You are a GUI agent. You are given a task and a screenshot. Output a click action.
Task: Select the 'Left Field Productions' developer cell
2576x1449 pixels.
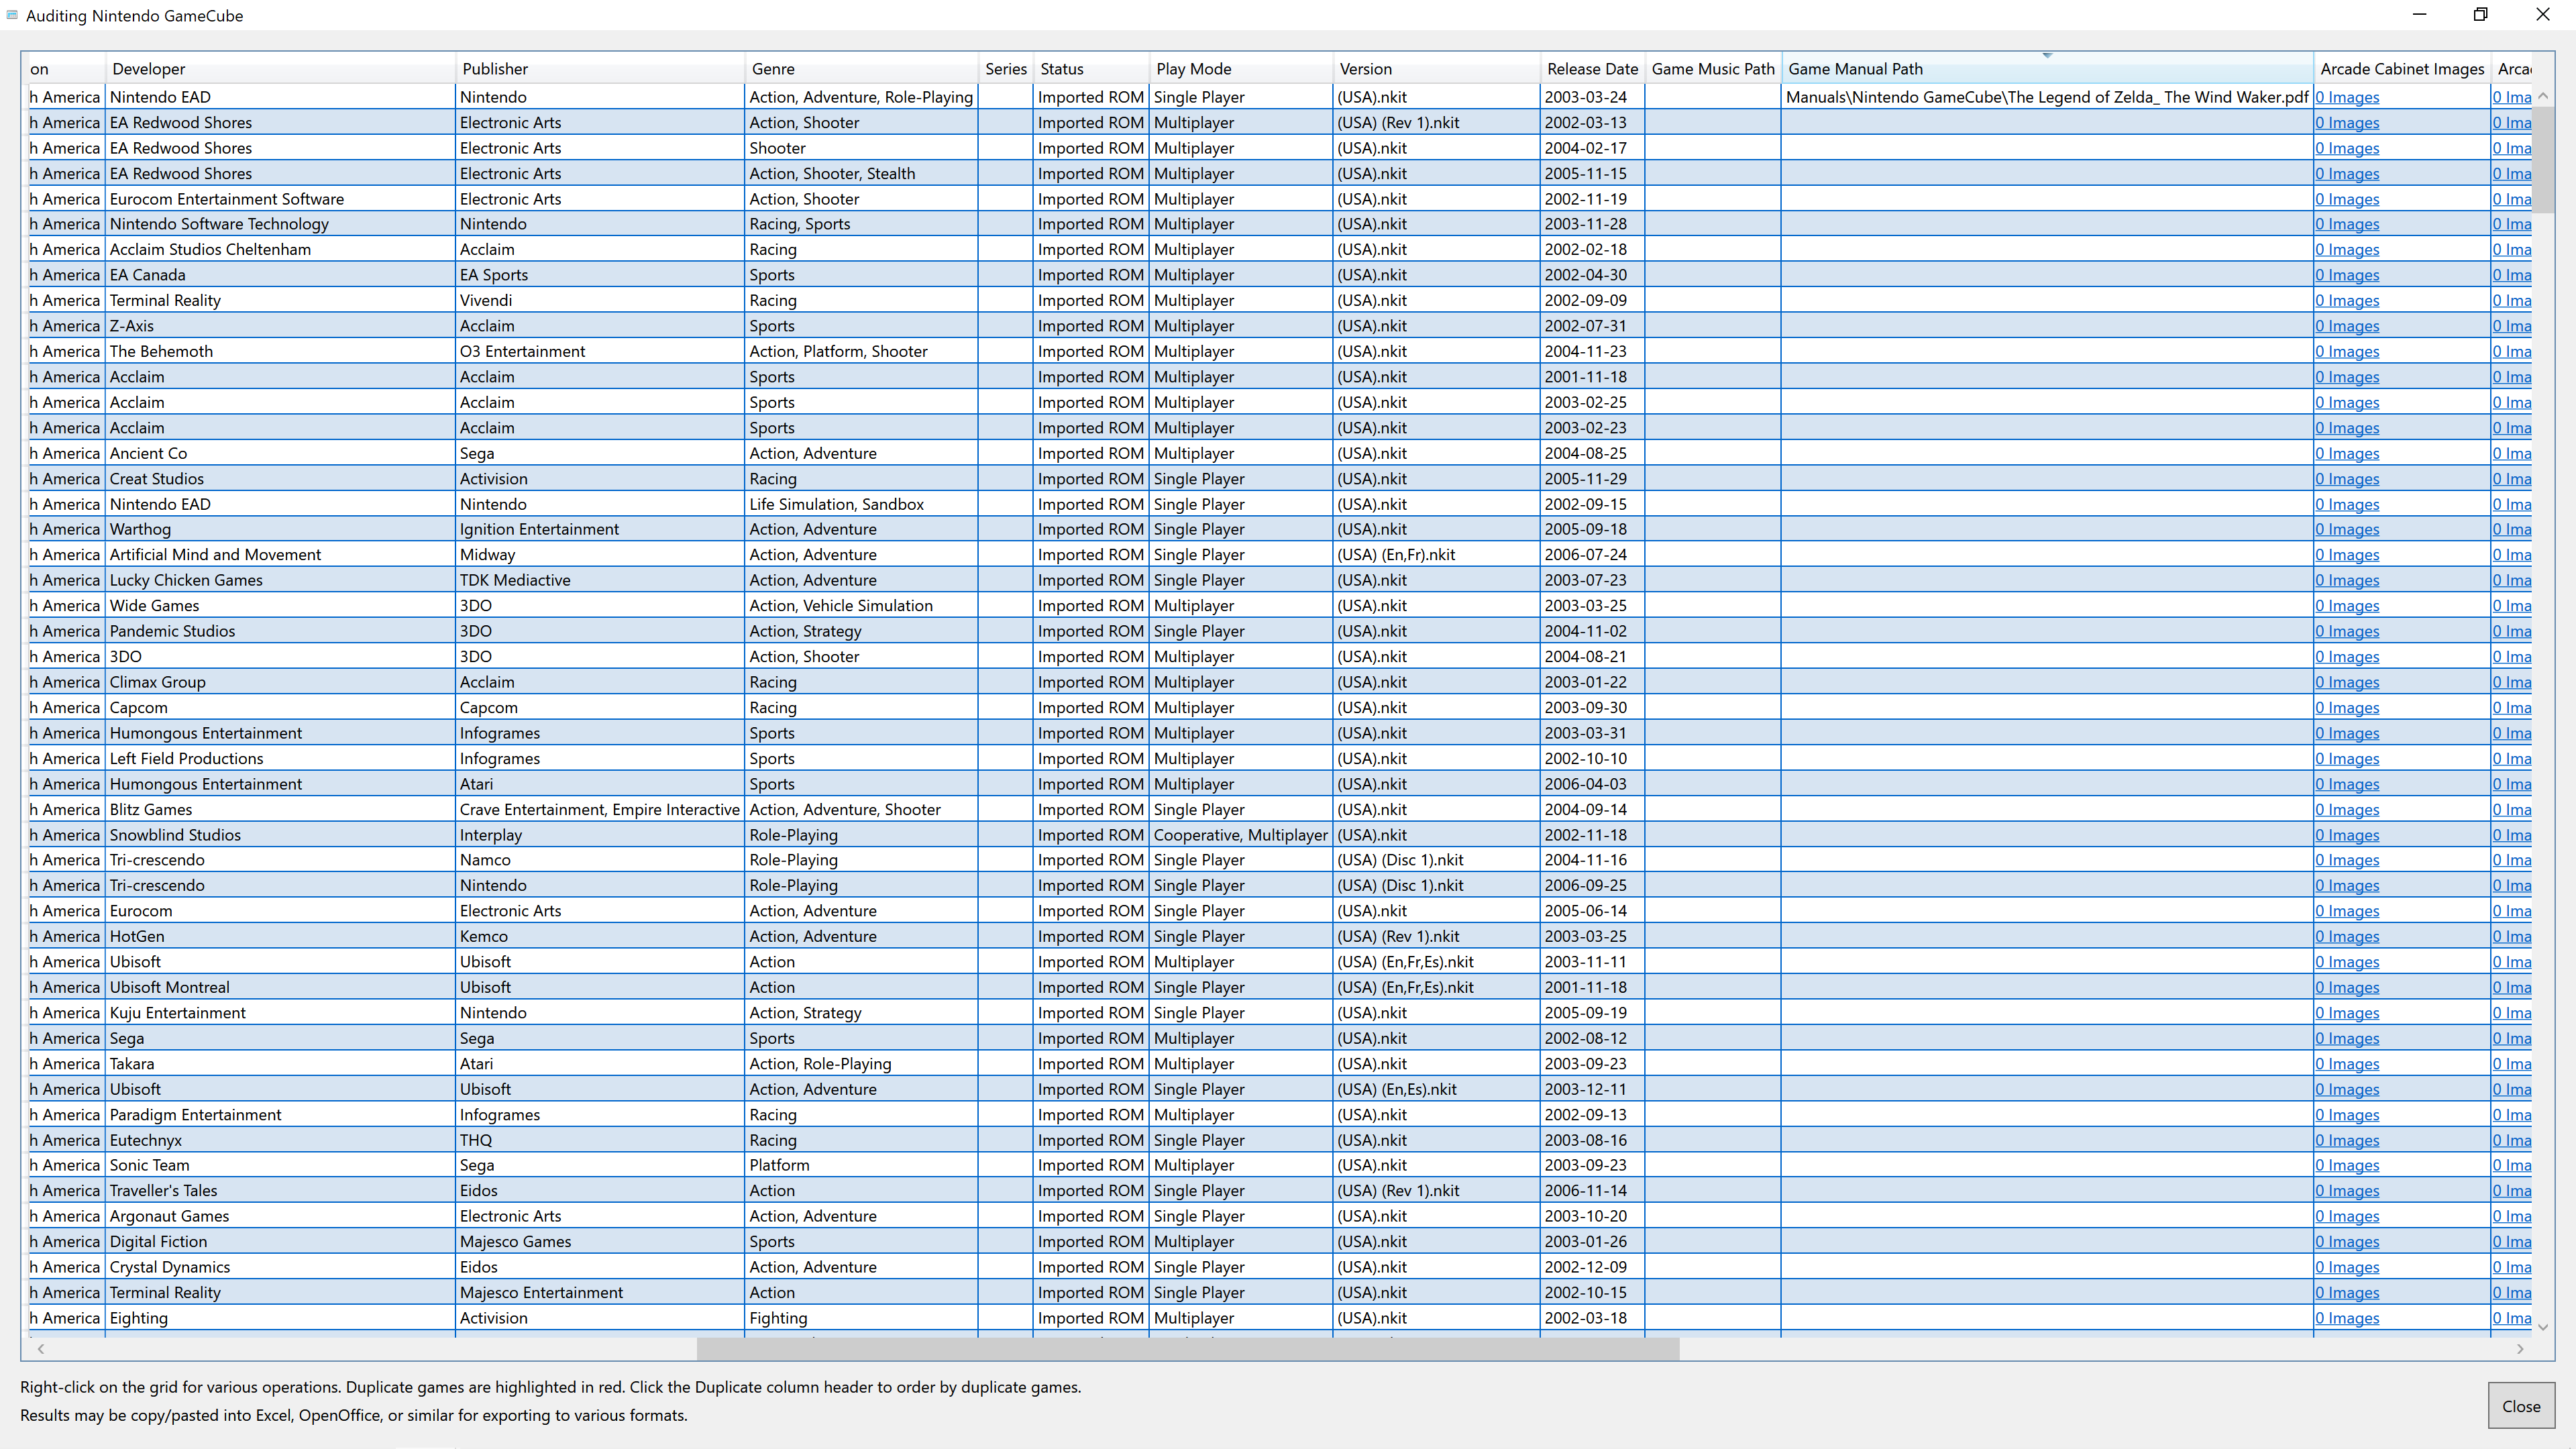click(280, 758)
